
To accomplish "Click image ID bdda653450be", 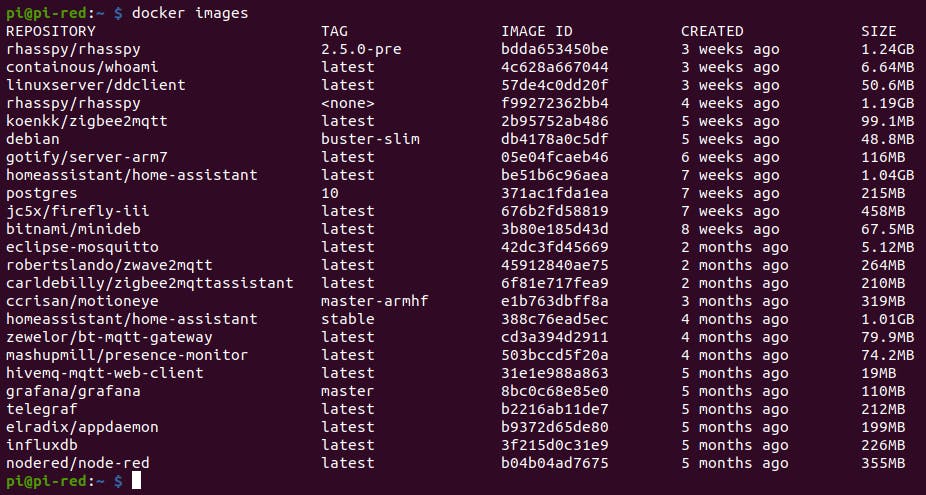I will 555,49.
